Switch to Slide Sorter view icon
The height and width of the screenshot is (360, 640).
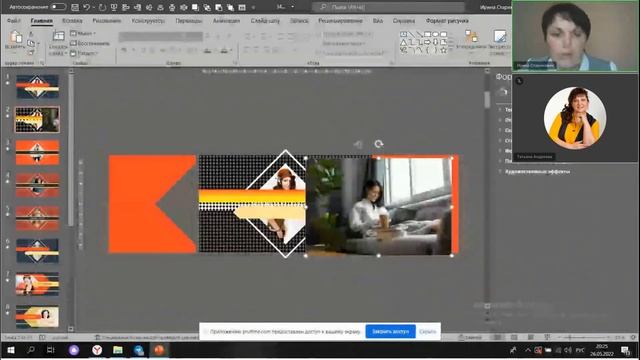pyautogui.click(x=514, y=338)
